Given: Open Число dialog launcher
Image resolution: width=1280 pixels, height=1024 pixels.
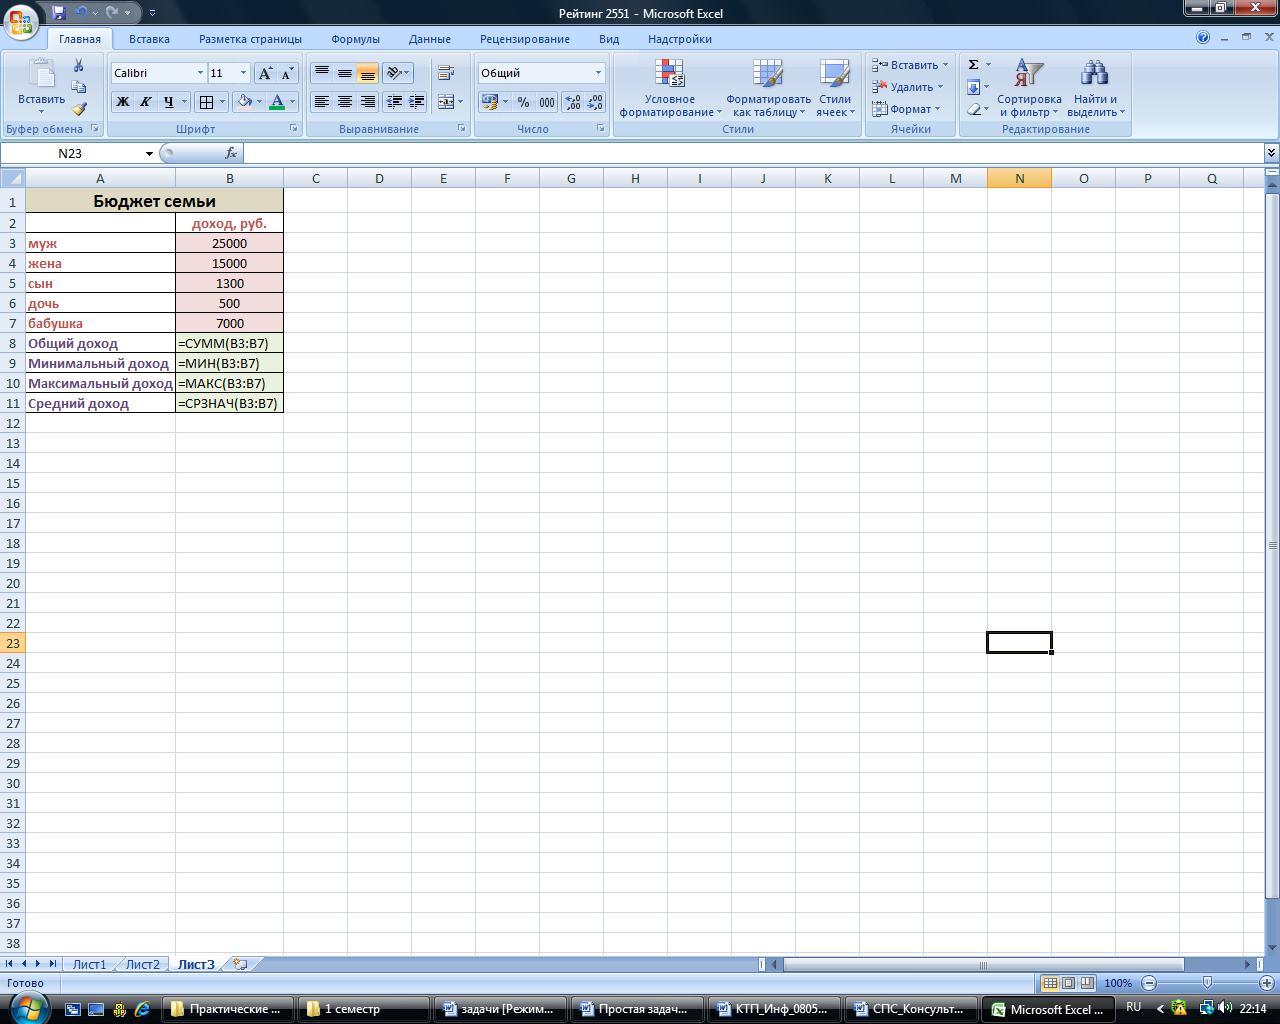Looking at the screenshot, I should pyautogui.click(x=601, y=129).
